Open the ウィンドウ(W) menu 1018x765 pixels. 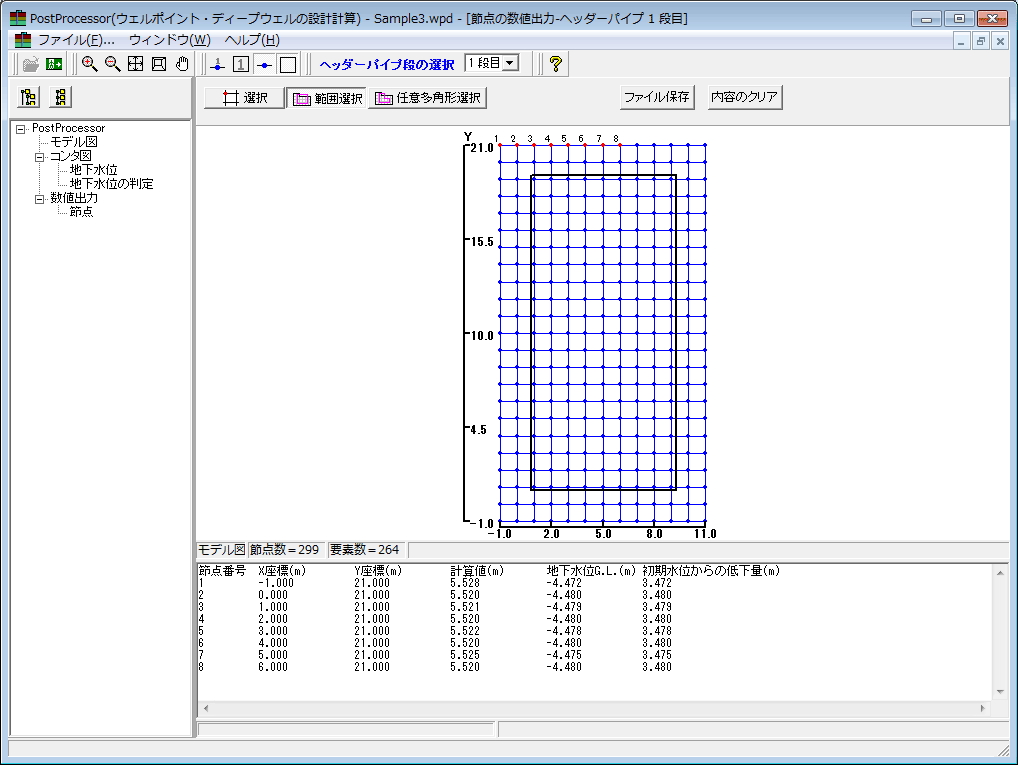click(x=169, y=40)
